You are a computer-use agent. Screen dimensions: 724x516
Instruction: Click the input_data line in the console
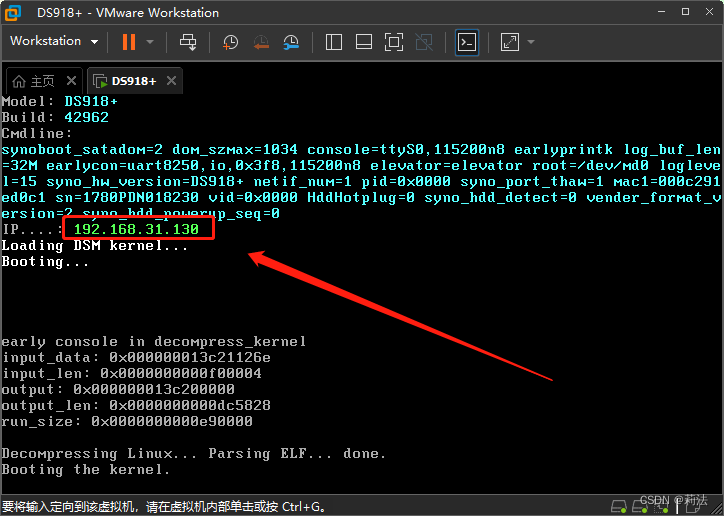[x=136, y=357]
